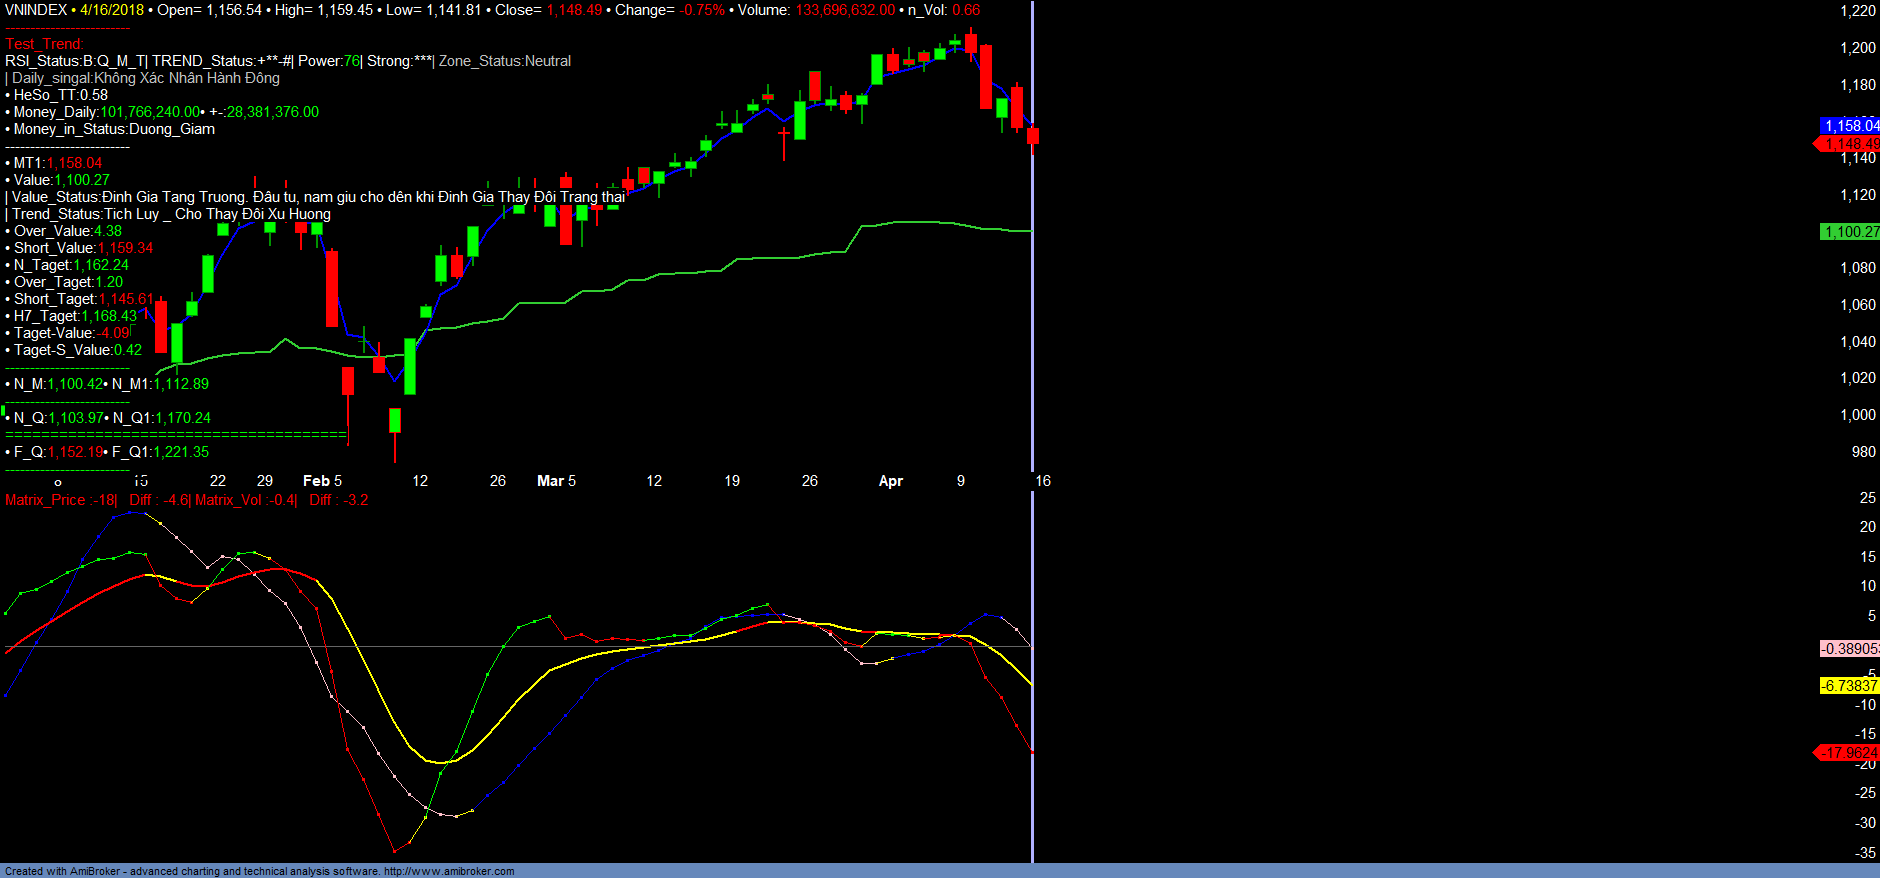
Task: Click the 16 date marker at the cursor line
Action: (x=1043, y=481)
